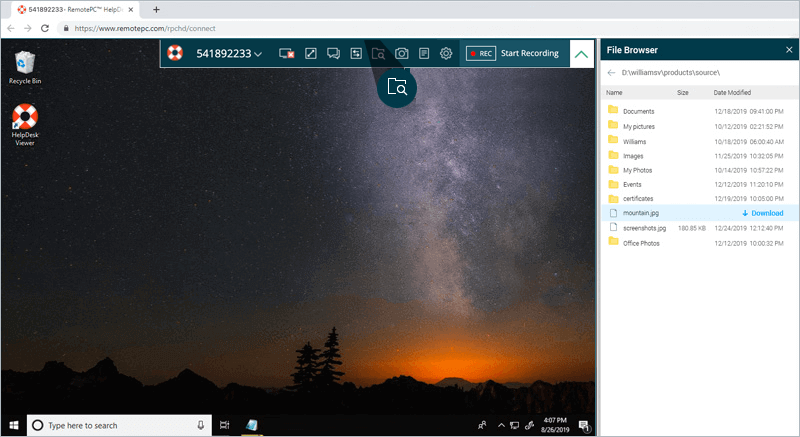Click the REC record button
Viewport: 800px width, 437px height.
pos(480,53)
